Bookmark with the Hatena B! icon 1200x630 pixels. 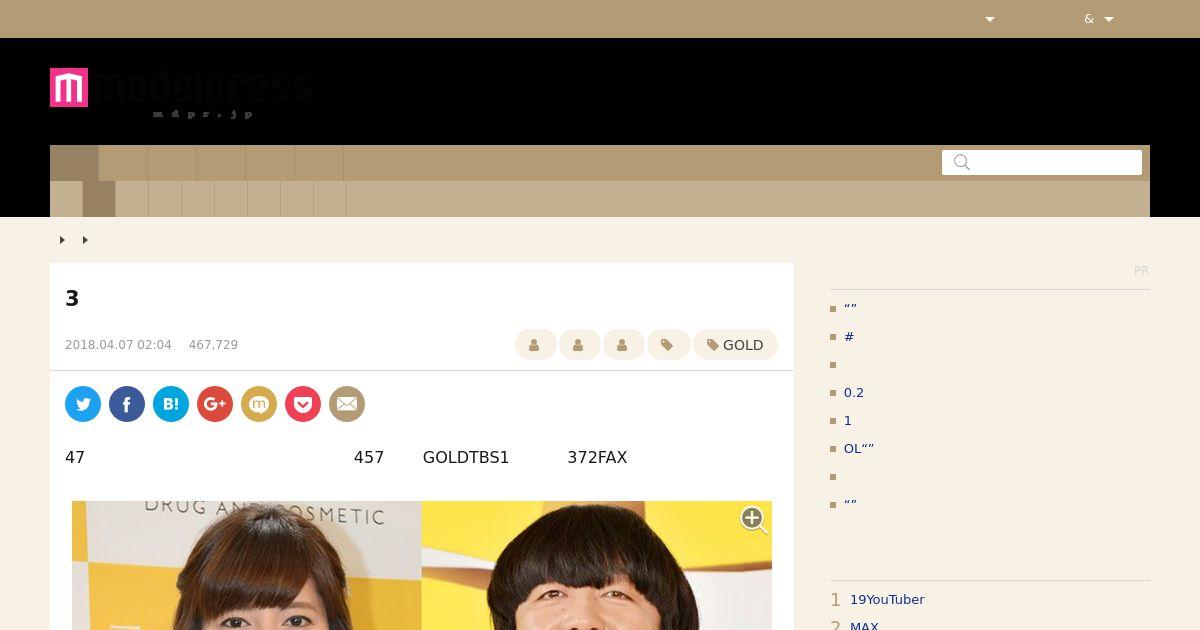click(x=171, y=404)
